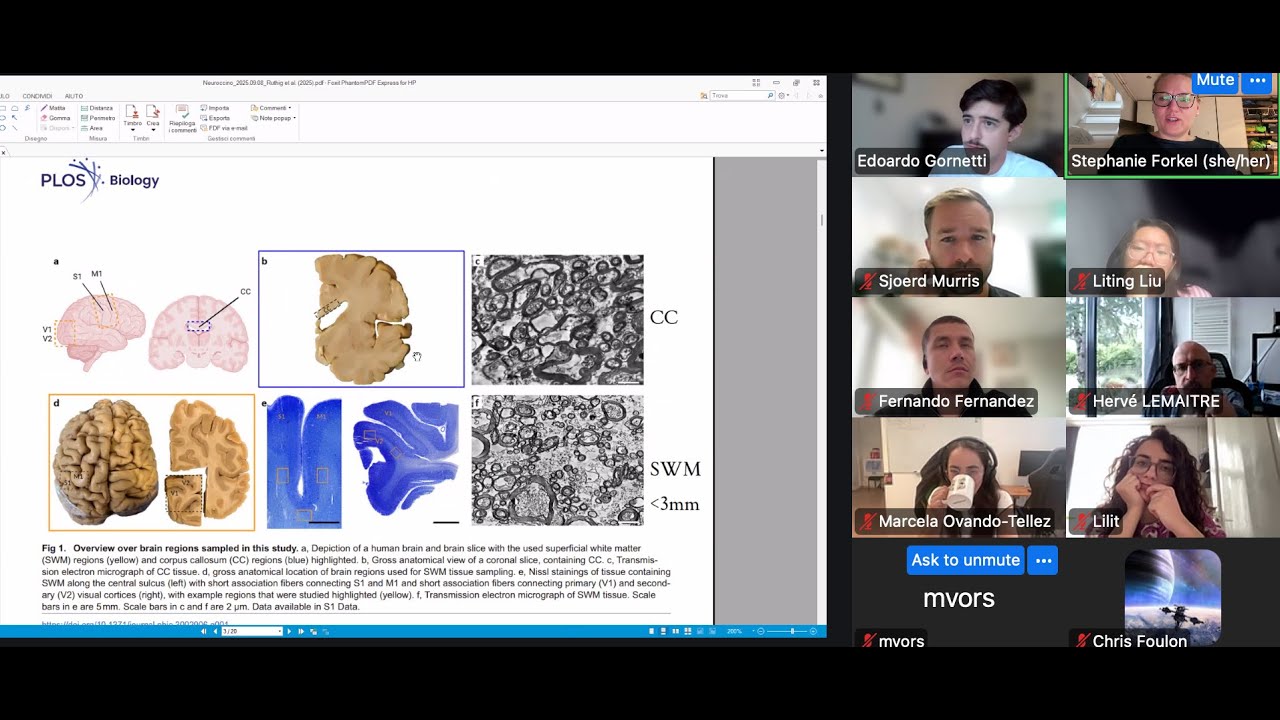Viewport: 1280px width, 720px height.
Task: Select Fernando Fernandez's video tile
Action: click(958, 357)
